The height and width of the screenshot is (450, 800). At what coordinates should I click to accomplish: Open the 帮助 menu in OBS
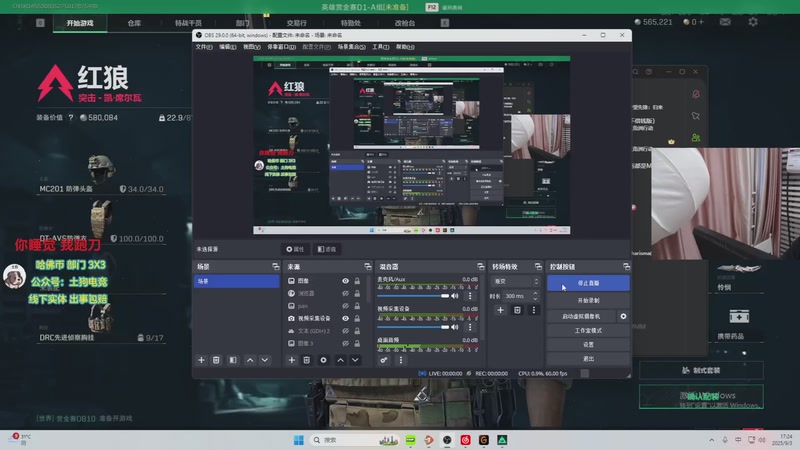coord(405,47)
